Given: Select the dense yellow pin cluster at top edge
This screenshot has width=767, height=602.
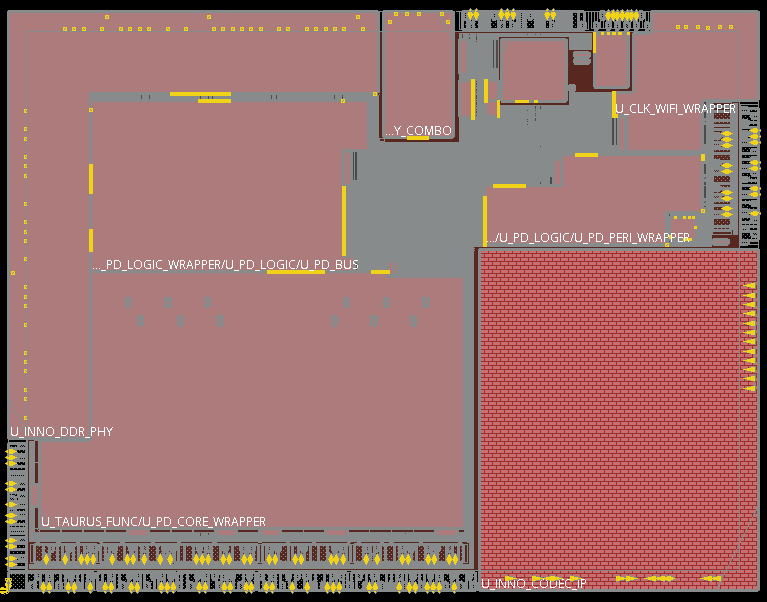Looking at the screenshot, I should [621, 15].
